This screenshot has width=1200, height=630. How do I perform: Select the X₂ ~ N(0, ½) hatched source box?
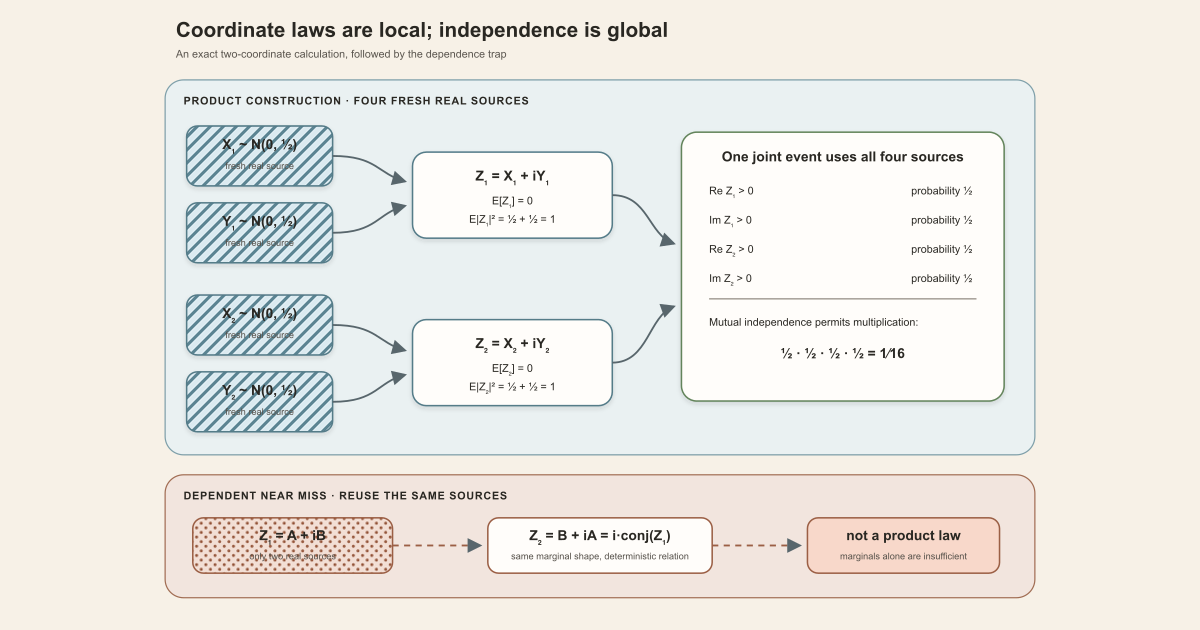tap(260, 325)
